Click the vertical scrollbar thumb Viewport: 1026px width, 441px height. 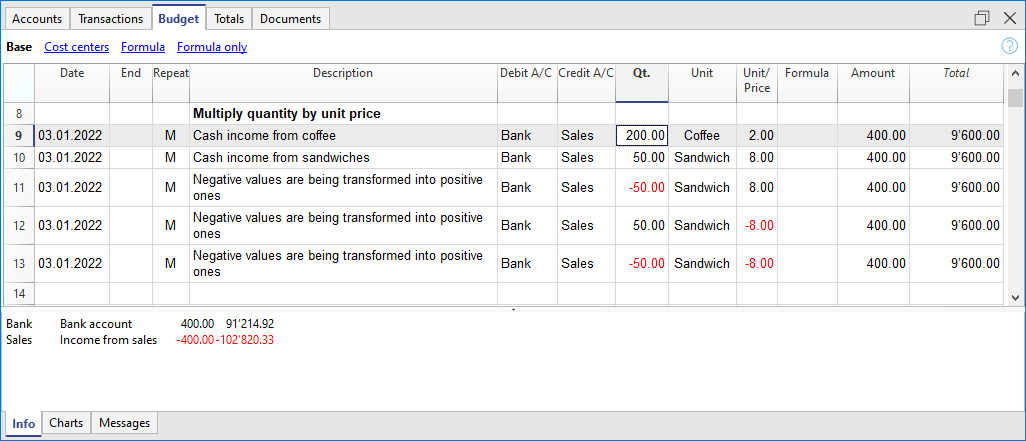pyautogui.click(x=1015, y=97)
